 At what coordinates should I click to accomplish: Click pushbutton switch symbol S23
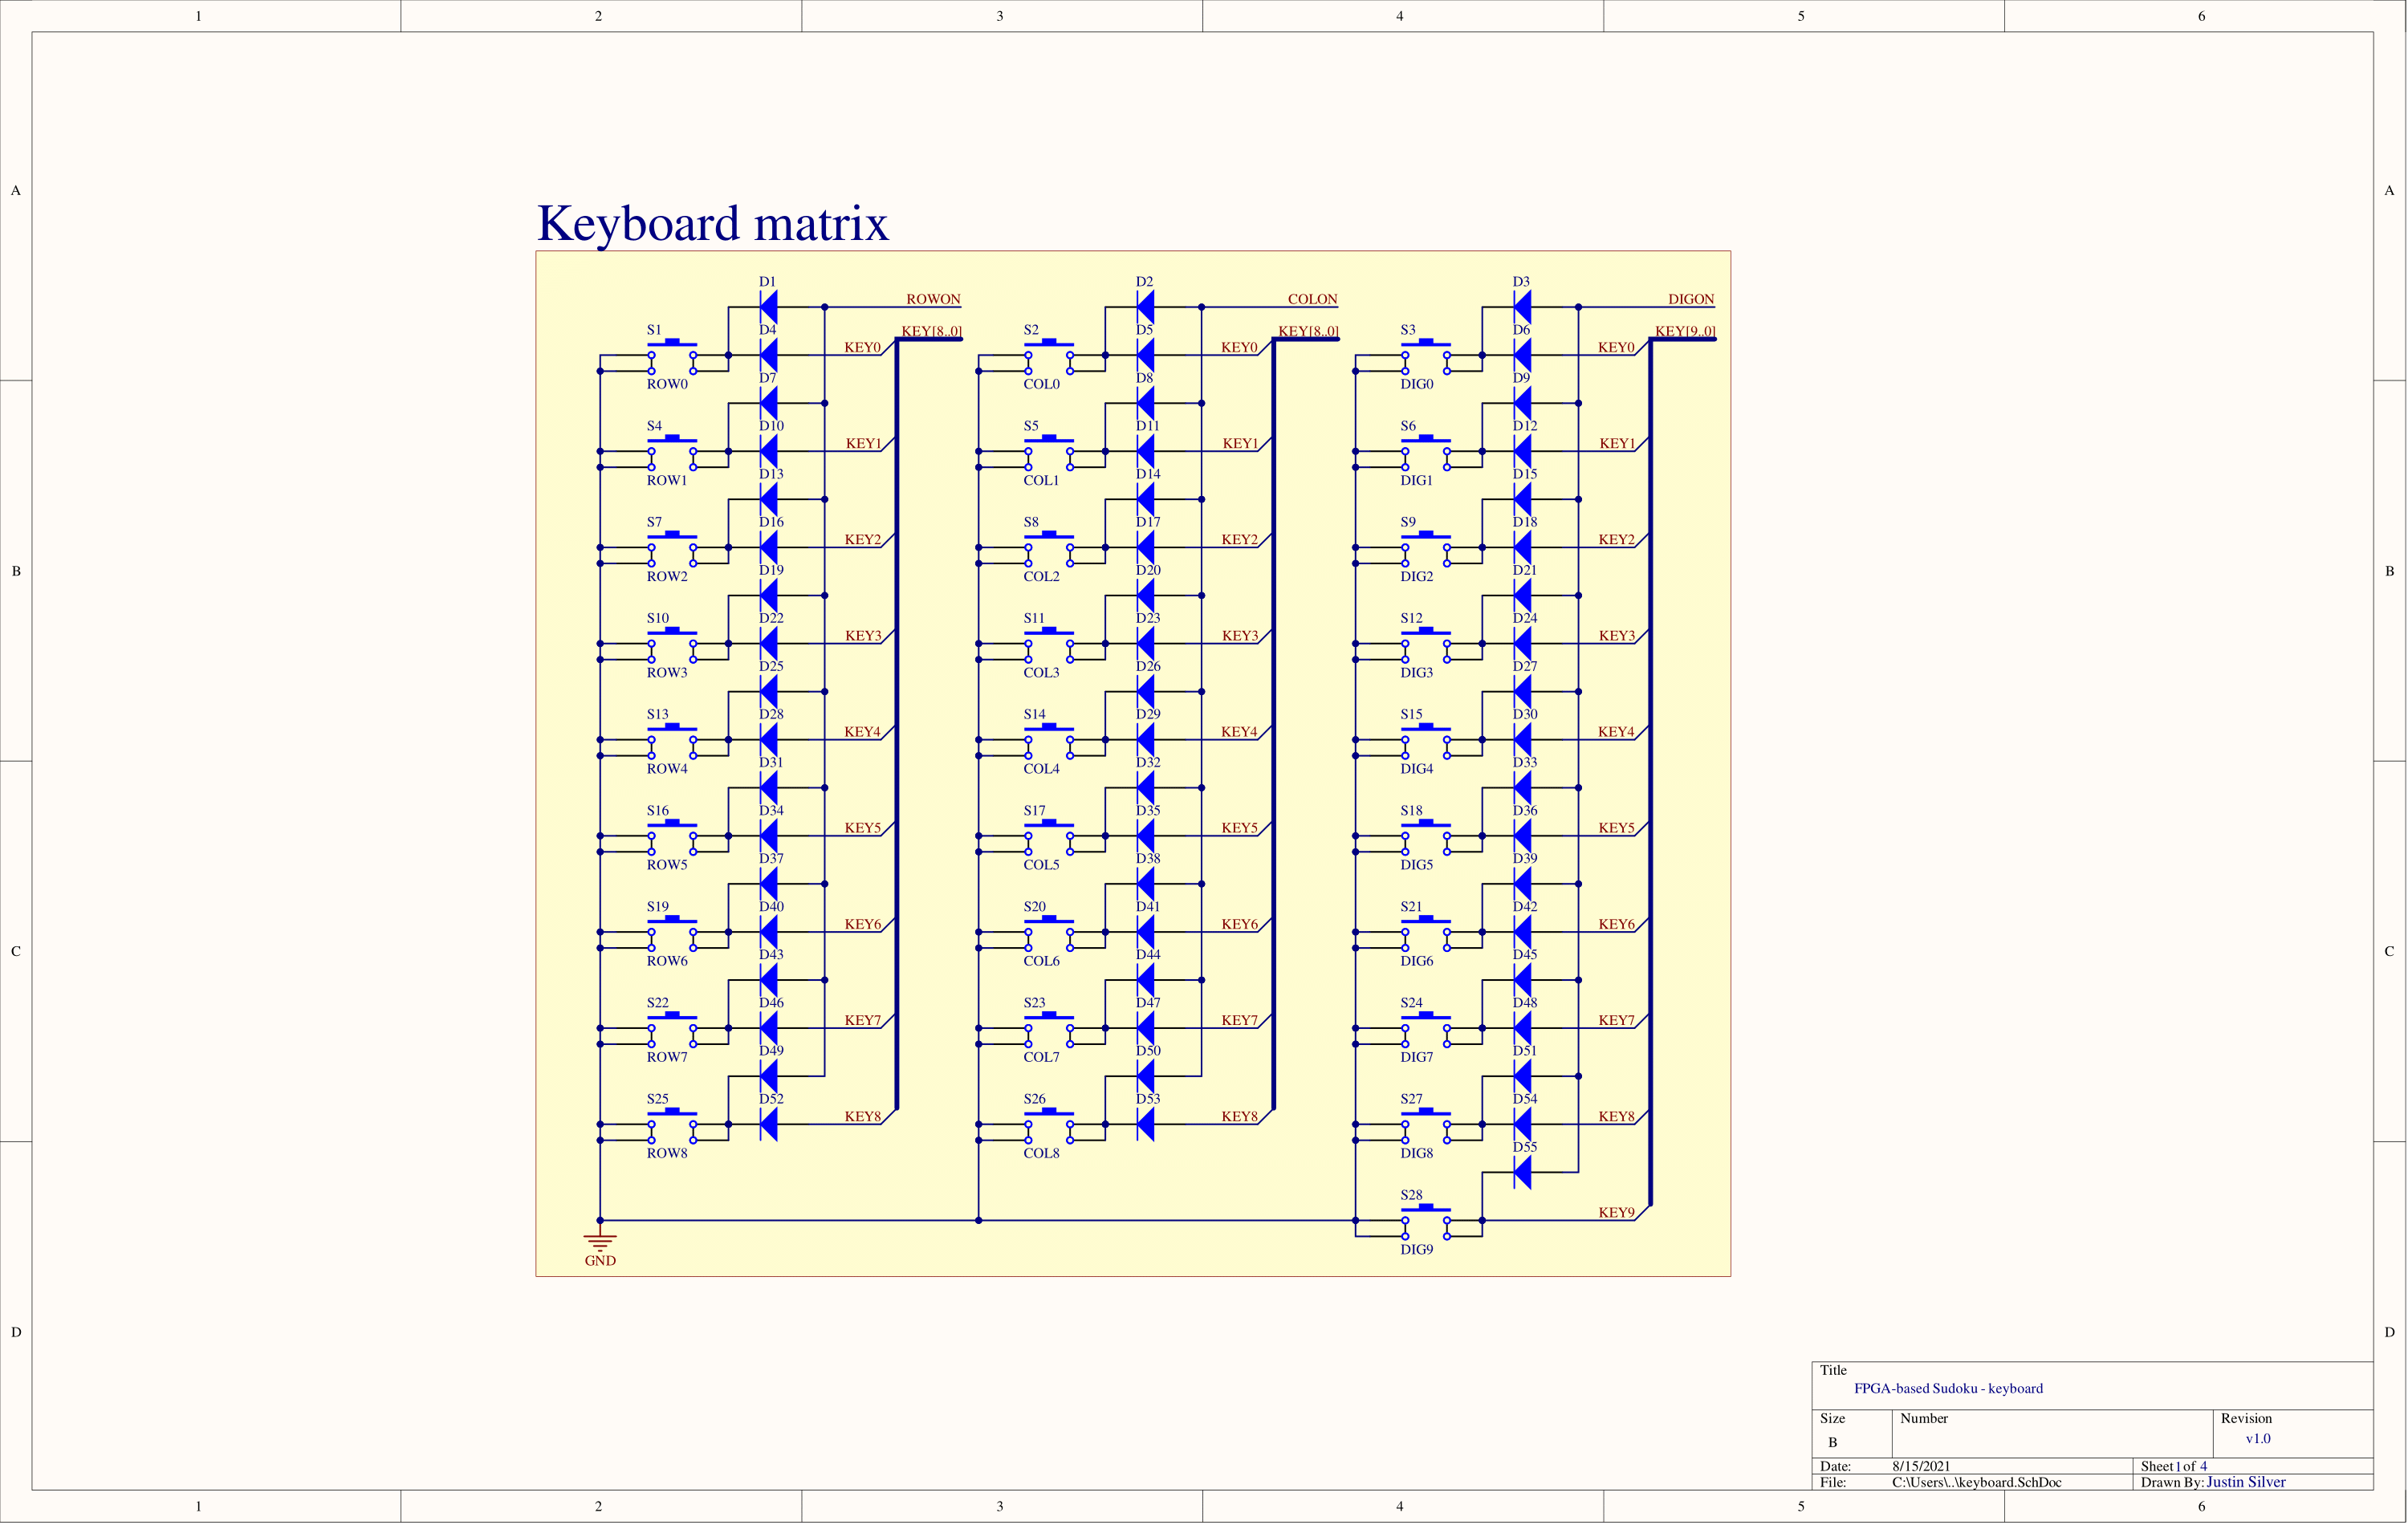click(1049, 1029)
